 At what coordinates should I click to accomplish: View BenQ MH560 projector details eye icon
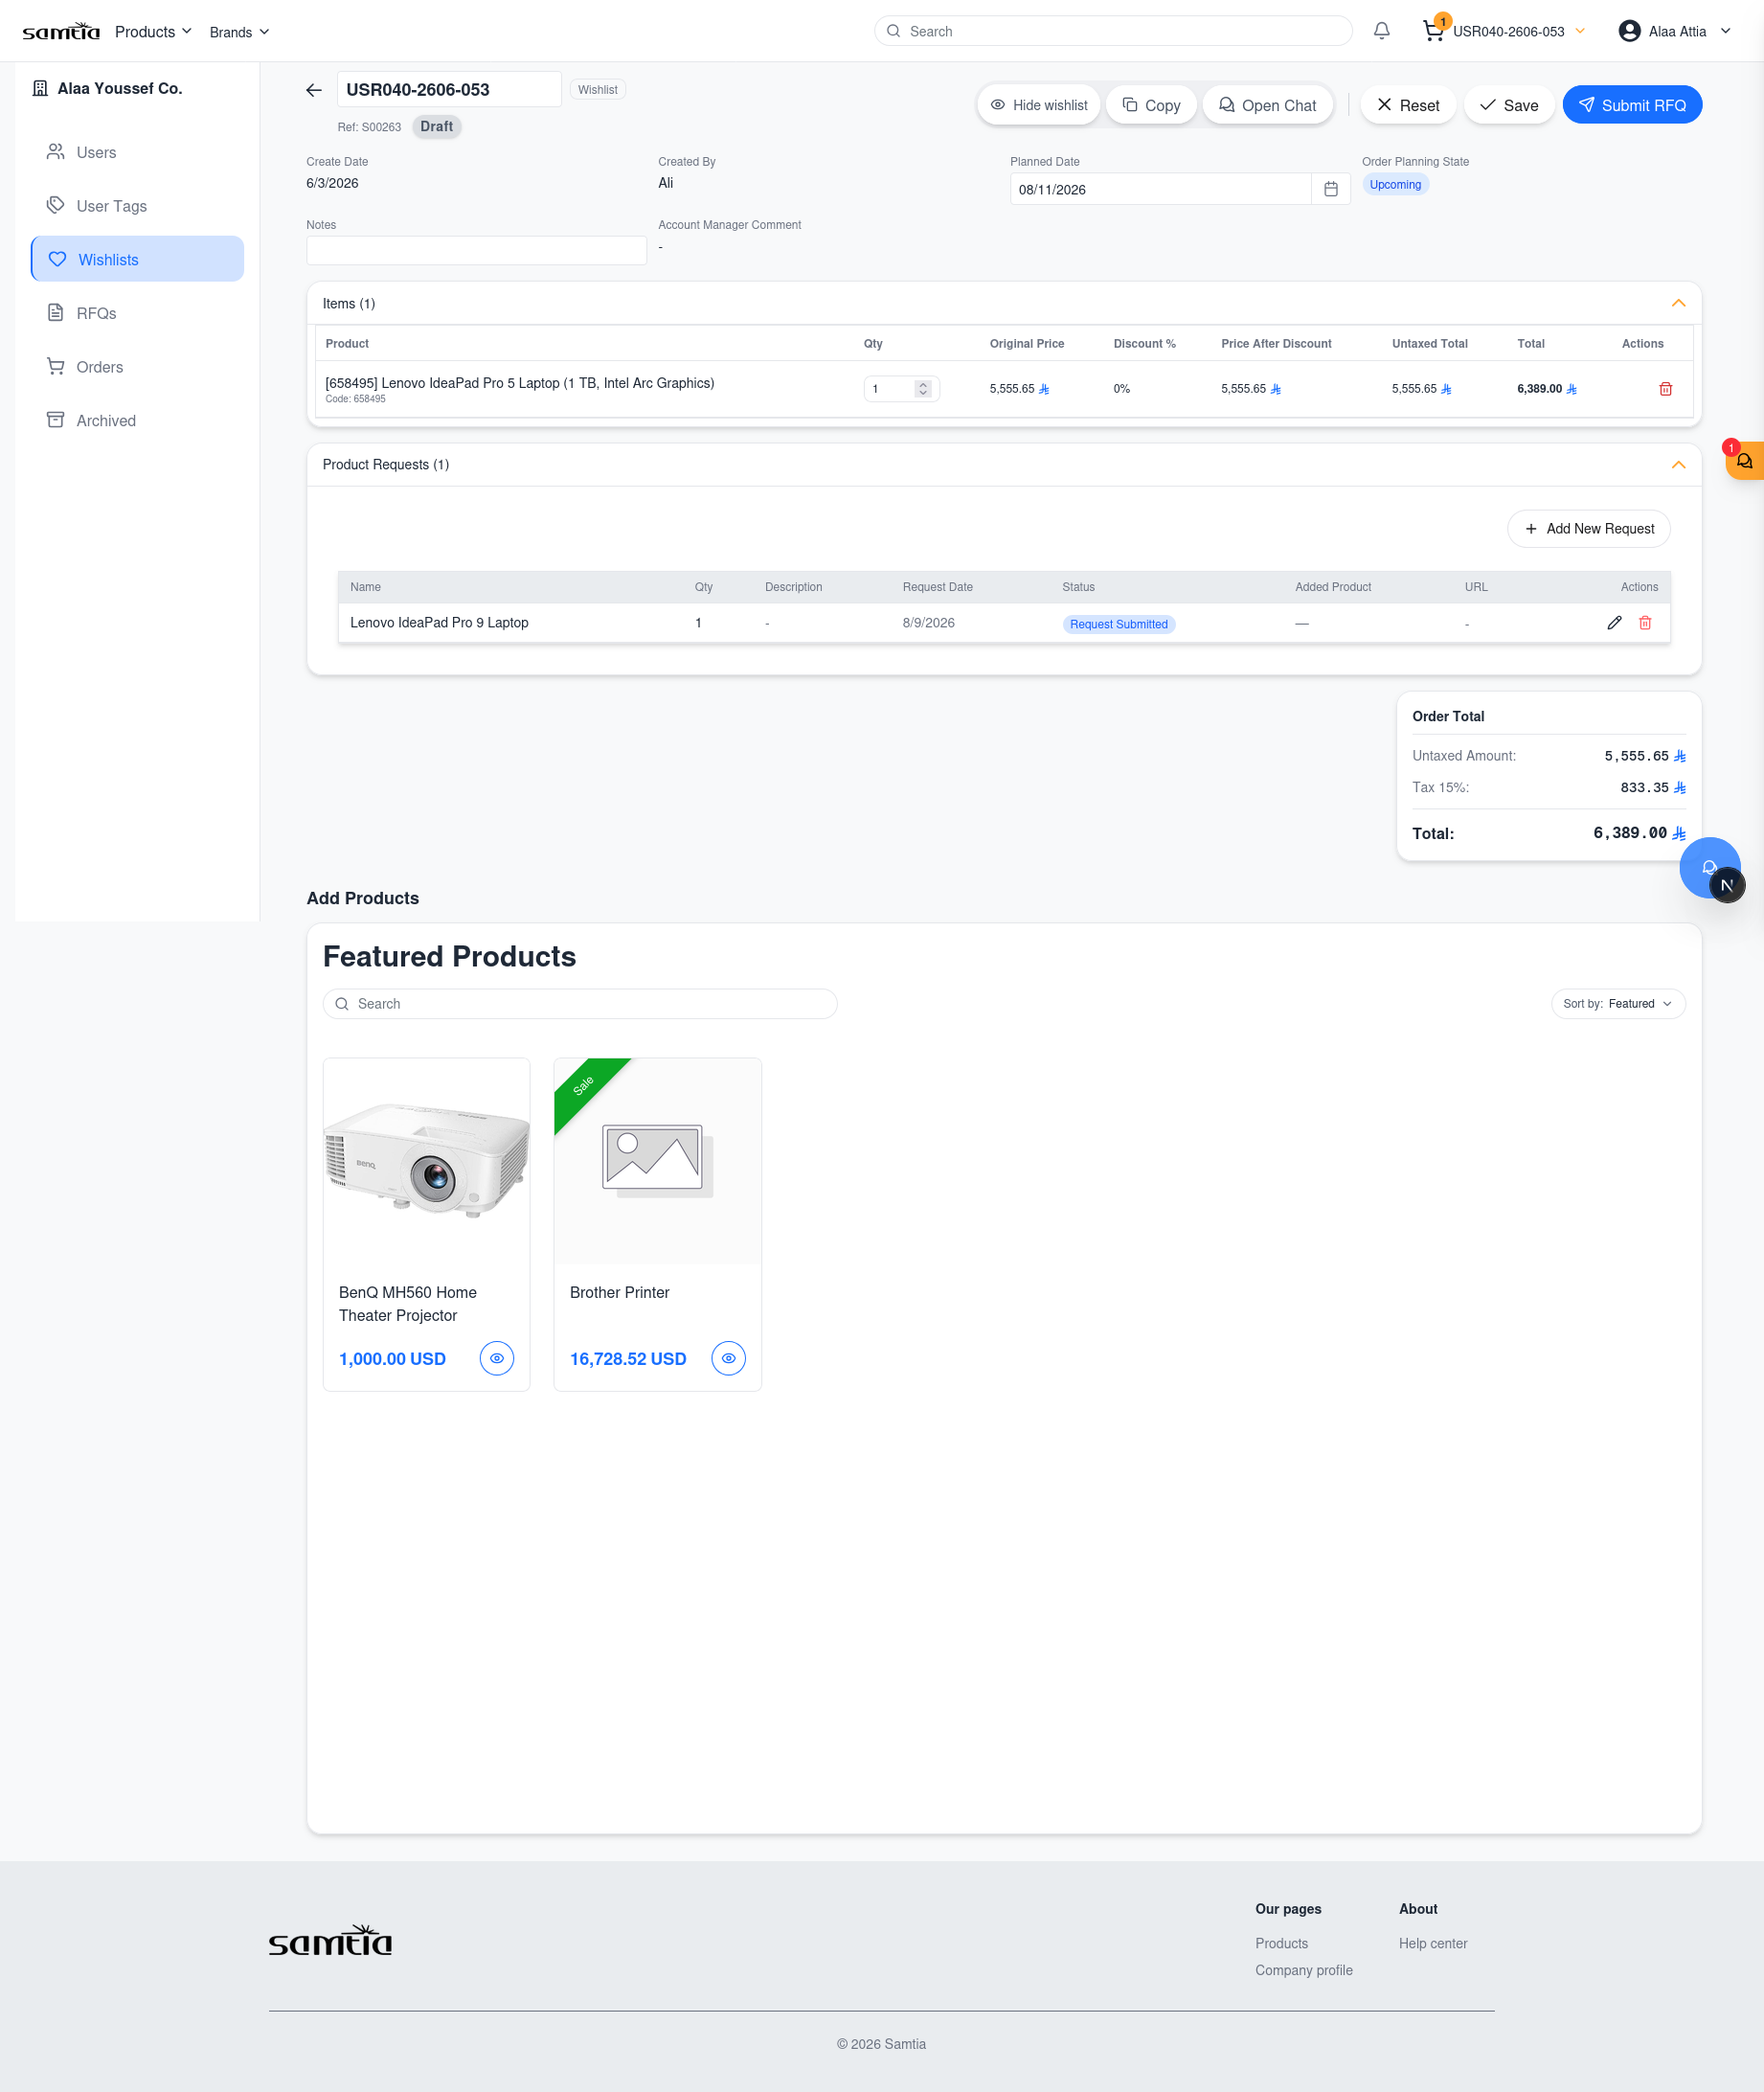(x=497, y=1358)
